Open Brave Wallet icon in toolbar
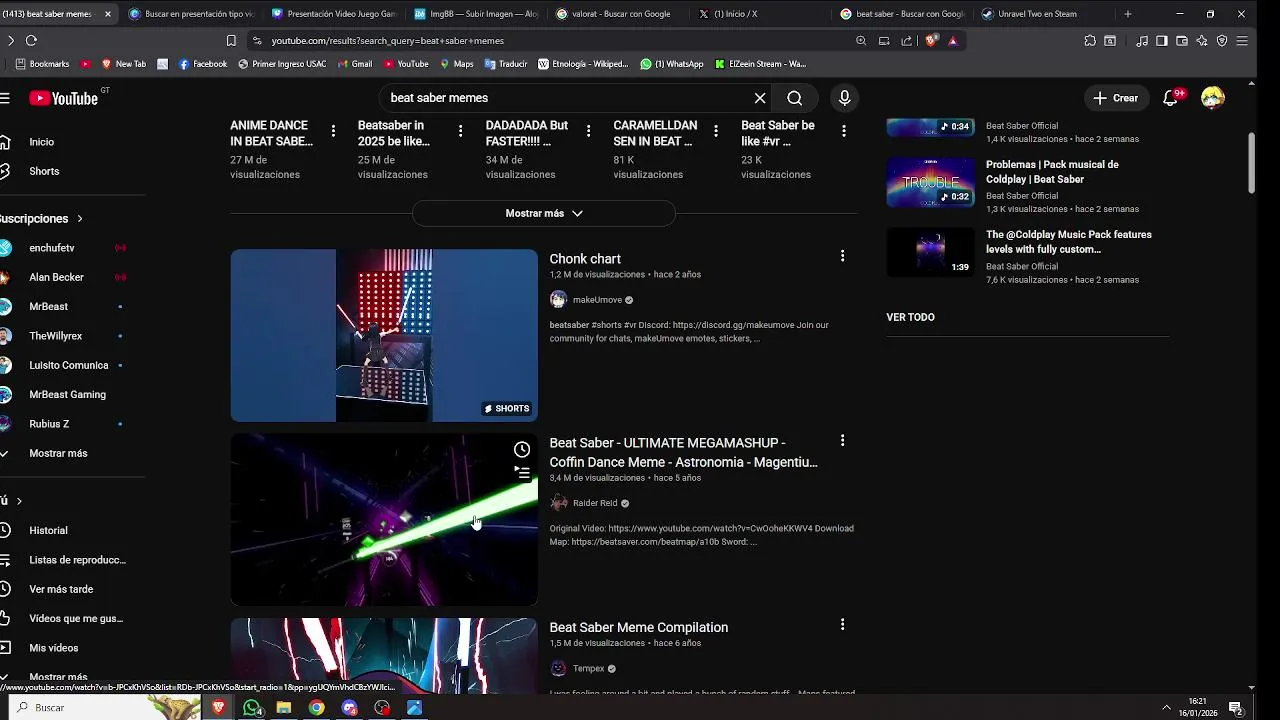The image size is (1280, 720). (1182, 41)
